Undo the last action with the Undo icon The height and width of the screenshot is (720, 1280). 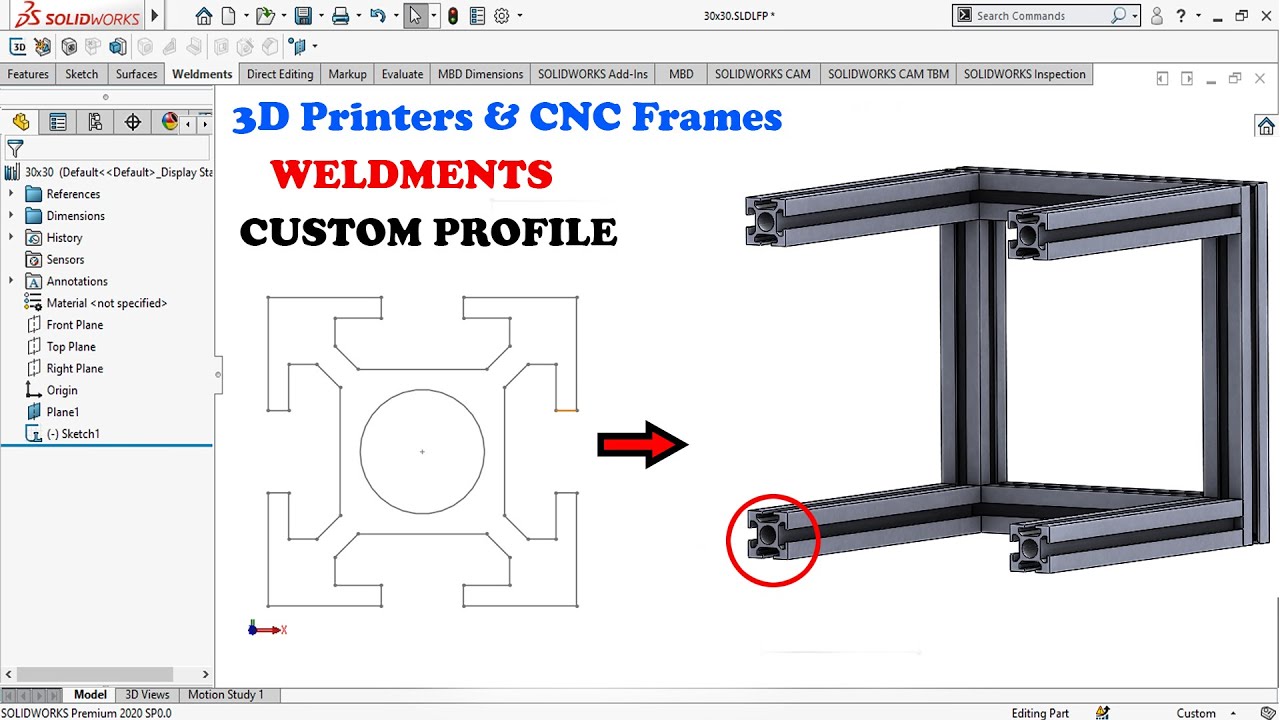(x=377, y=16)
